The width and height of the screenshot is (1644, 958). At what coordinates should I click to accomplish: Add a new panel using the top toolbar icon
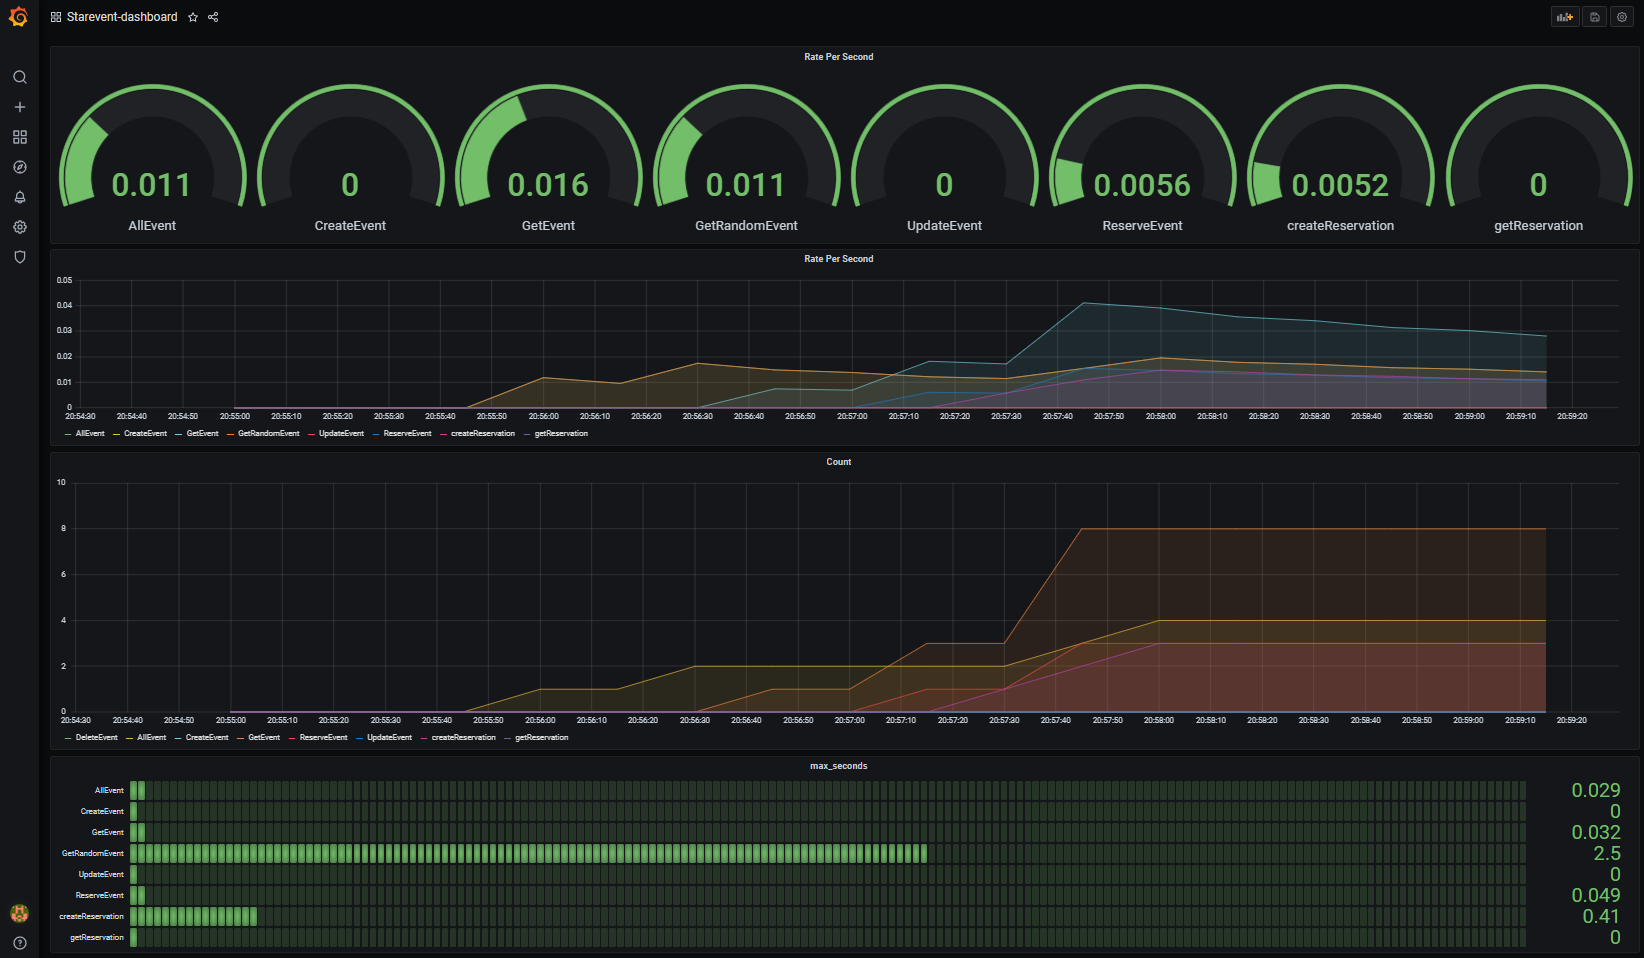coord(1565,17)
